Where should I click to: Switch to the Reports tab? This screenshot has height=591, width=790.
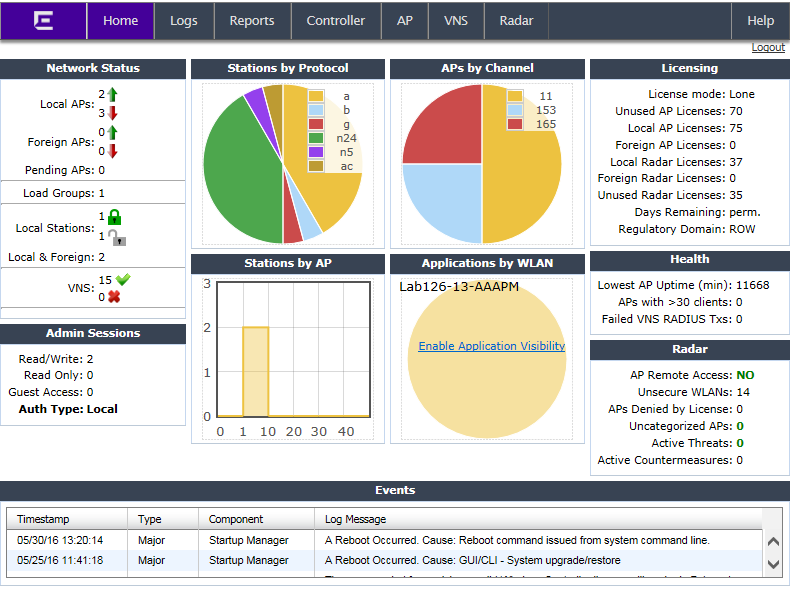click(x=252, y=21)
